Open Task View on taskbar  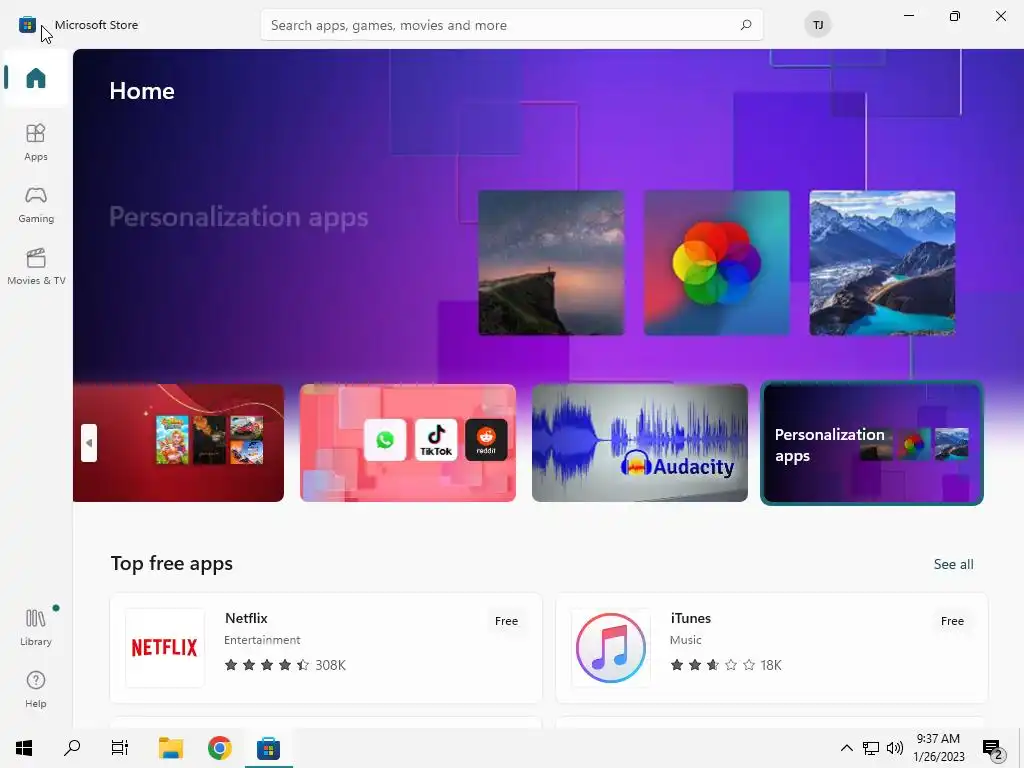pos(120,748)
